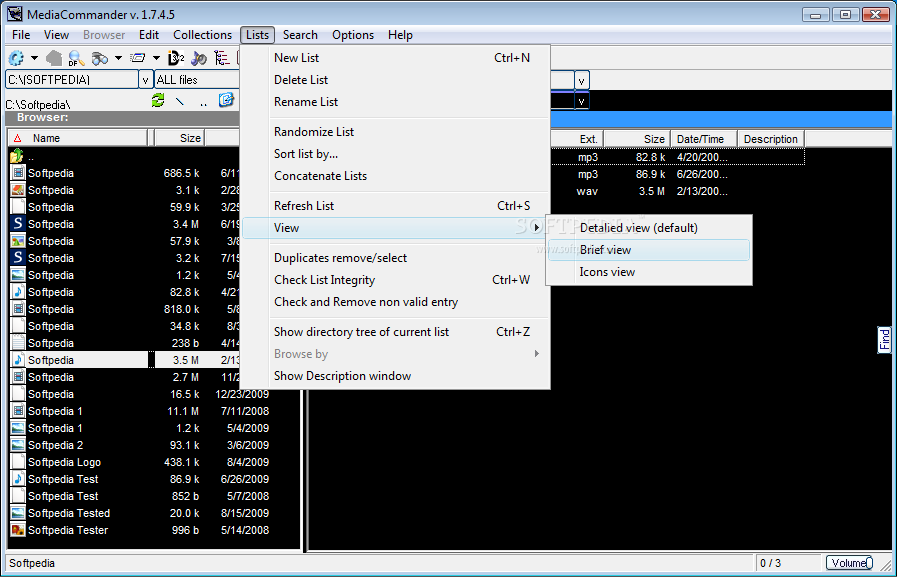Open the dropdown arrow beside the cards icon
The width and height of the screenshot is (897, 577).
[156, 58]
